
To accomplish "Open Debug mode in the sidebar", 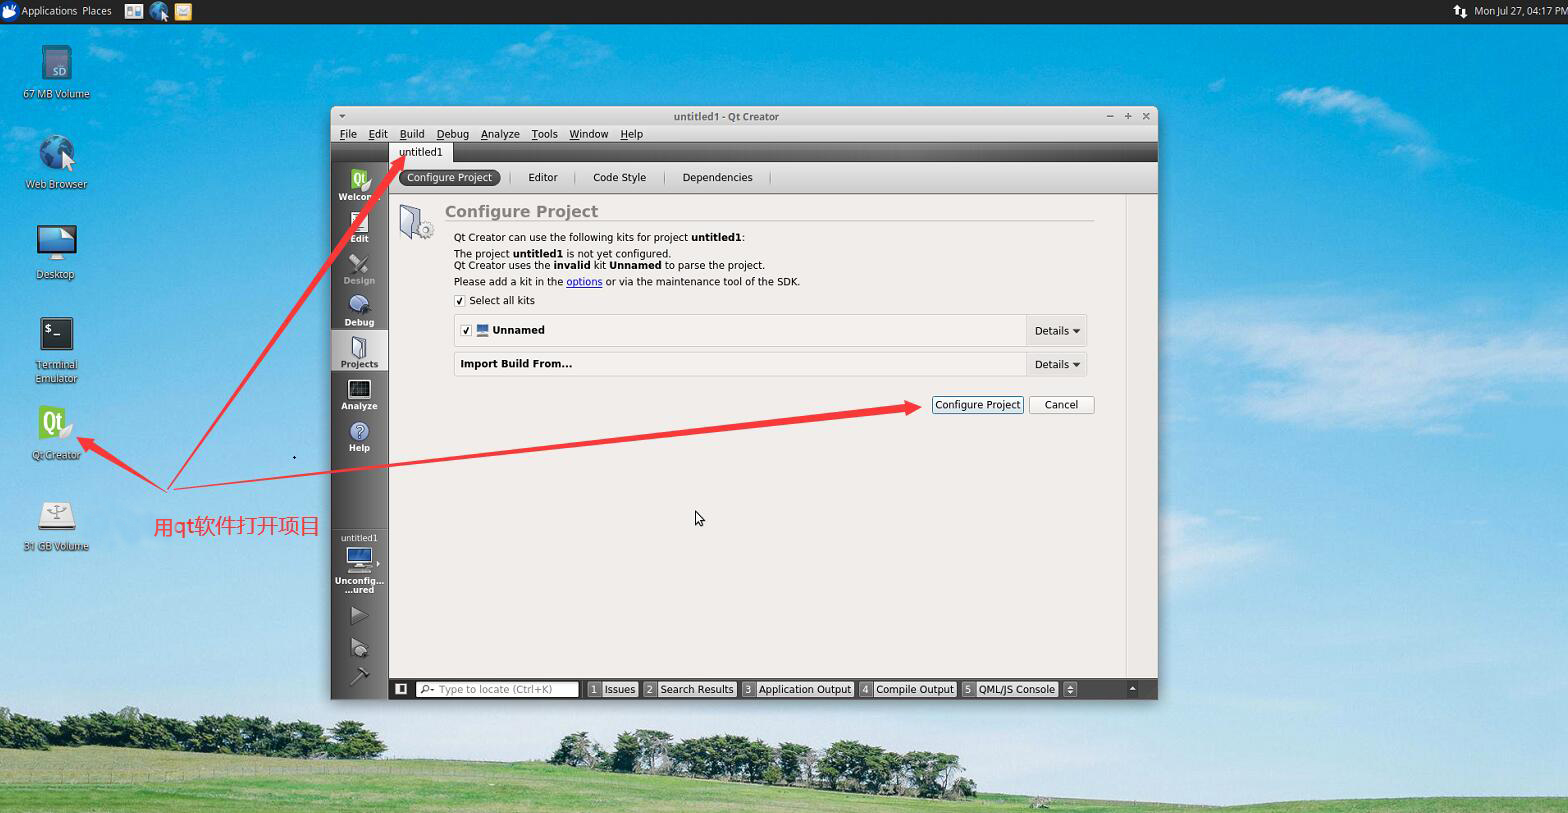I will [359, 311].
